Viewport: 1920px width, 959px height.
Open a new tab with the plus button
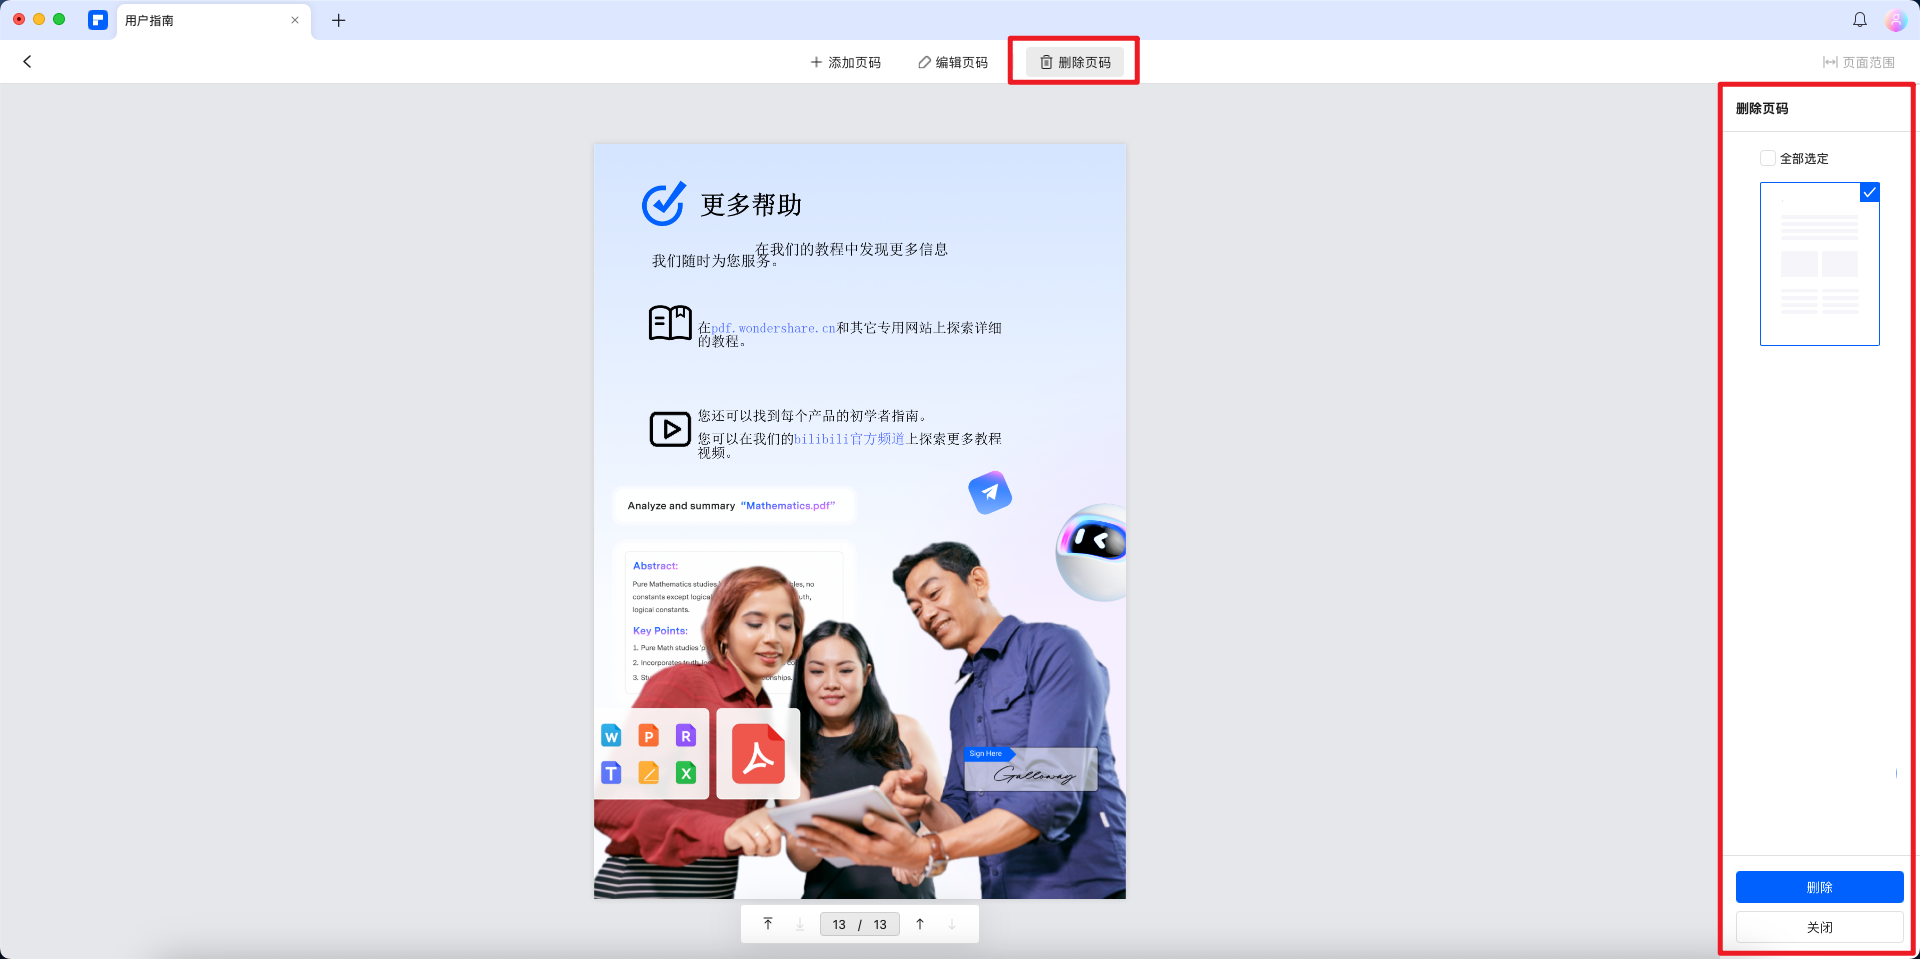point(338,19)
